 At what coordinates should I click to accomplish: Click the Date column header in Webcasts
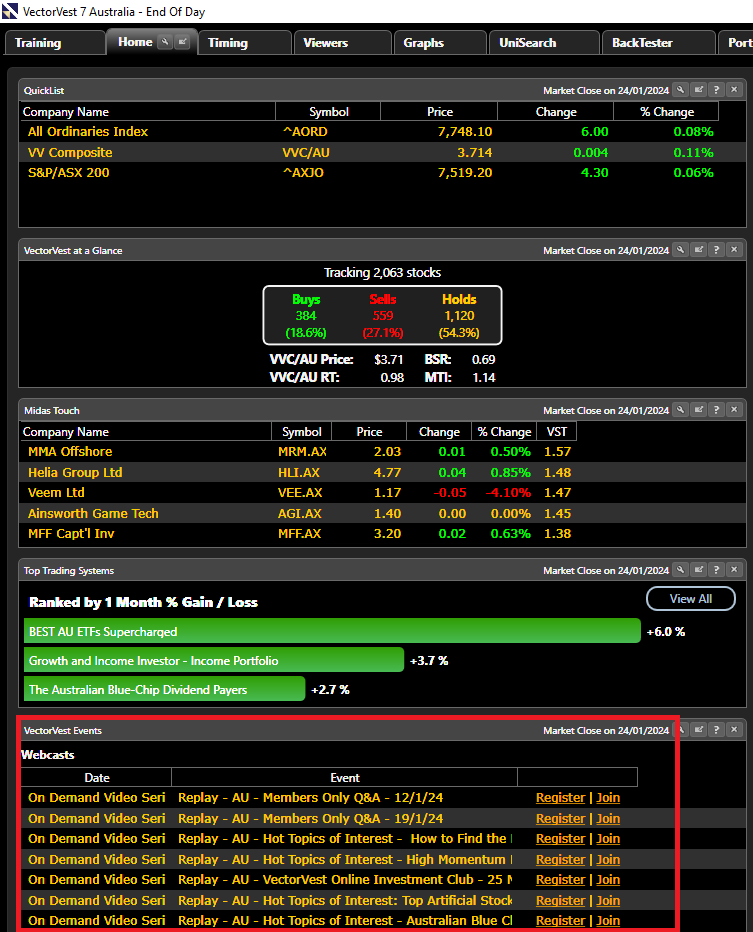click(x=96, y=777)
